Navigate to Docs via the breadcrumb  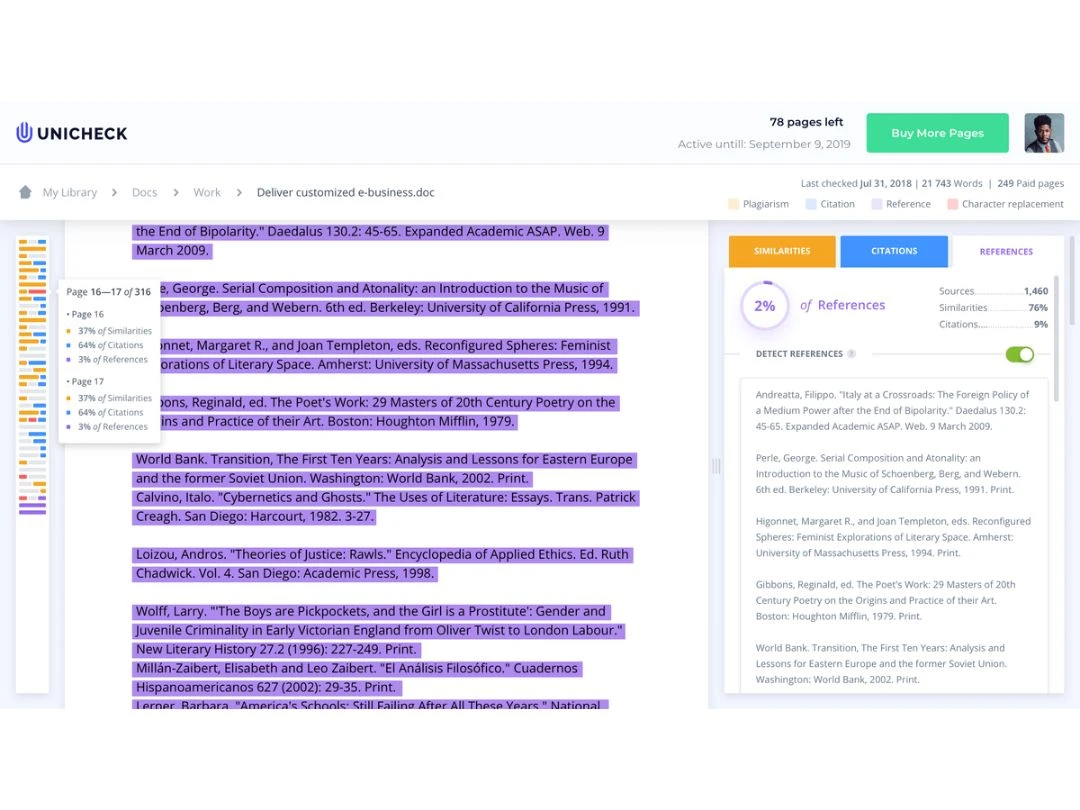144,192
